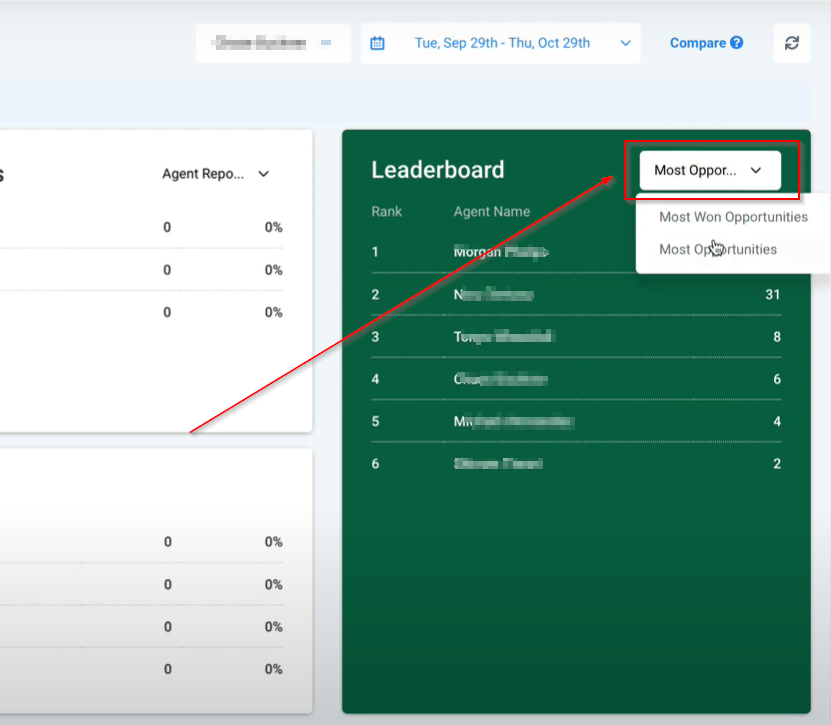The width and height of the screenshot is (831, 725).
Task: Click the Agent Name column header
Action: click(491, 211)
